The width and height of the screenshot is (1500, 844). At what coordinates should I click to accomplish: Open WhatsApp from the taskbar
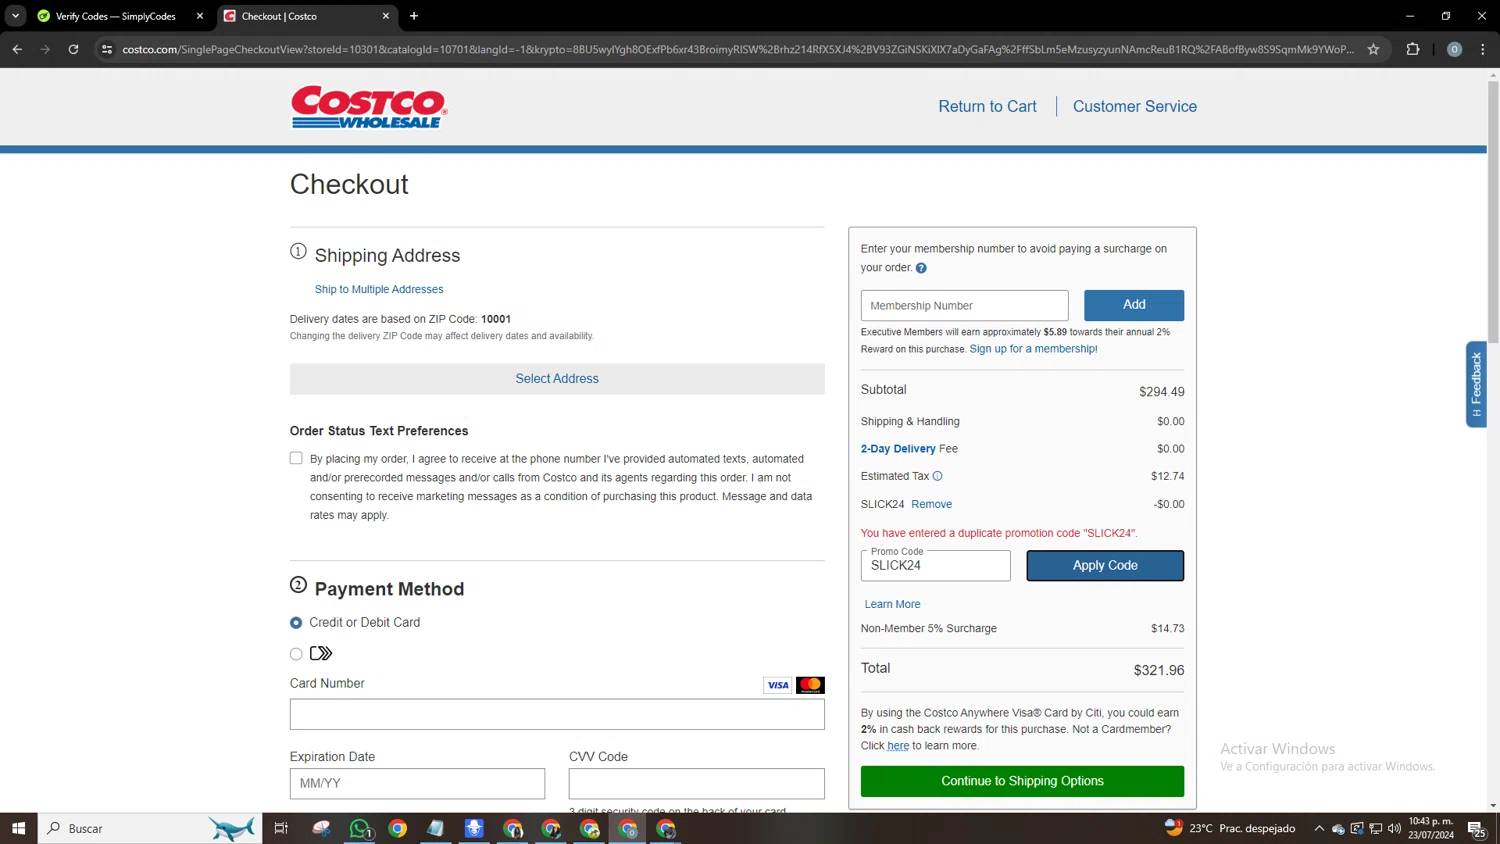click(360, 828)
